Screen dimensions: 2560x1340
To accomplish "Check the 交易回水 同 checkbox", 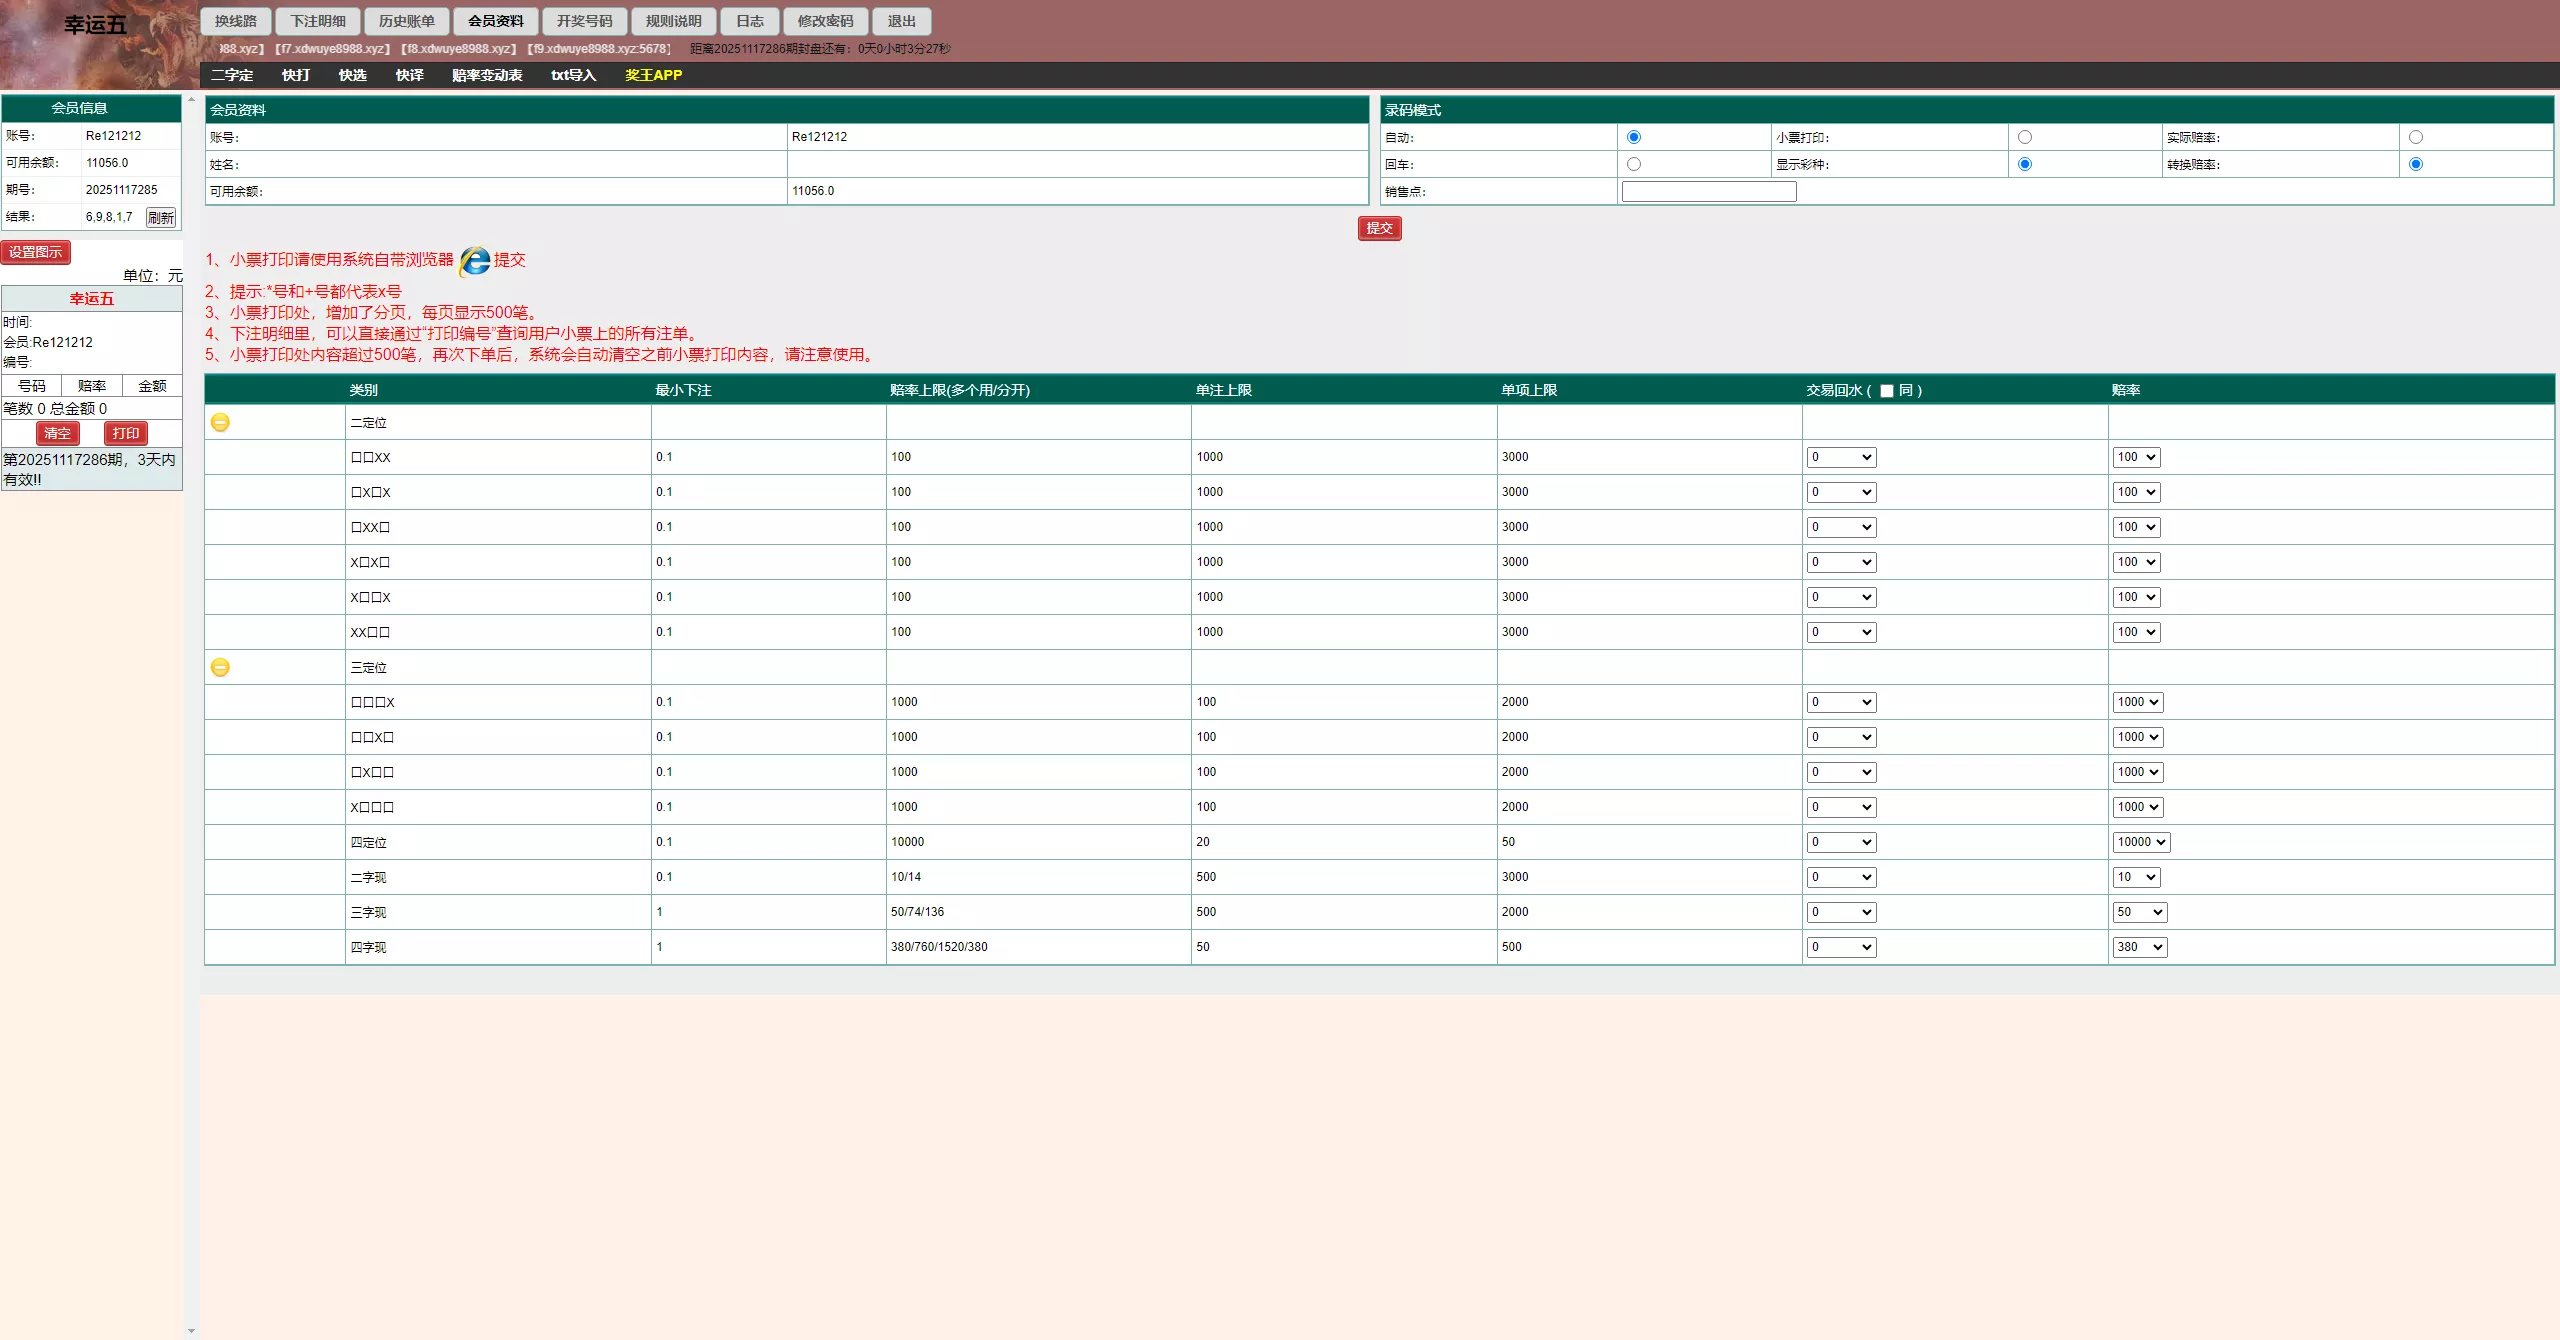I will 1887,391.
